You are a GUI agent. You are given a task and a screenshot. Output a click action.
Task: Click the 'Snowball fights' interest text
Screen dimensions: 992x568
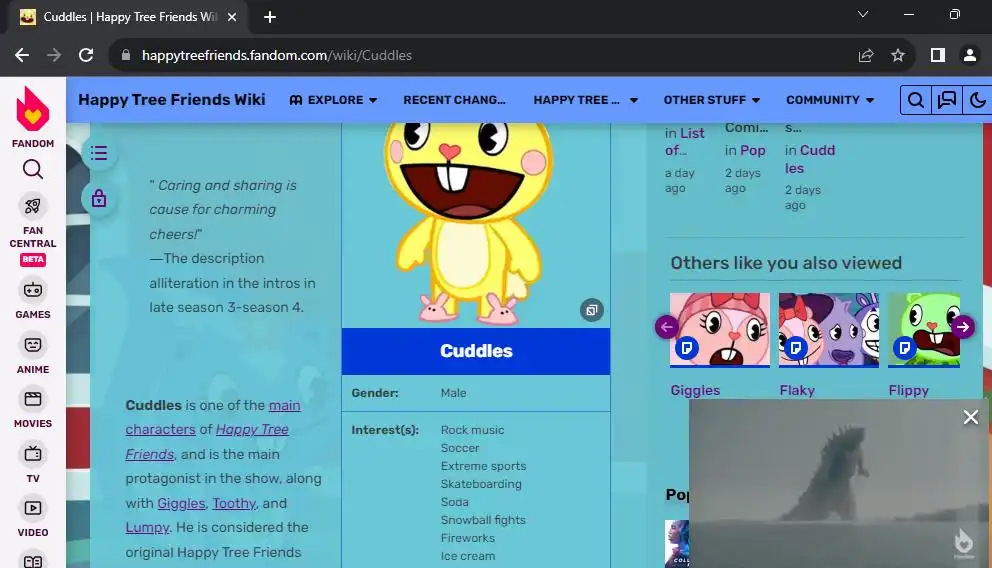click(483, 520)
